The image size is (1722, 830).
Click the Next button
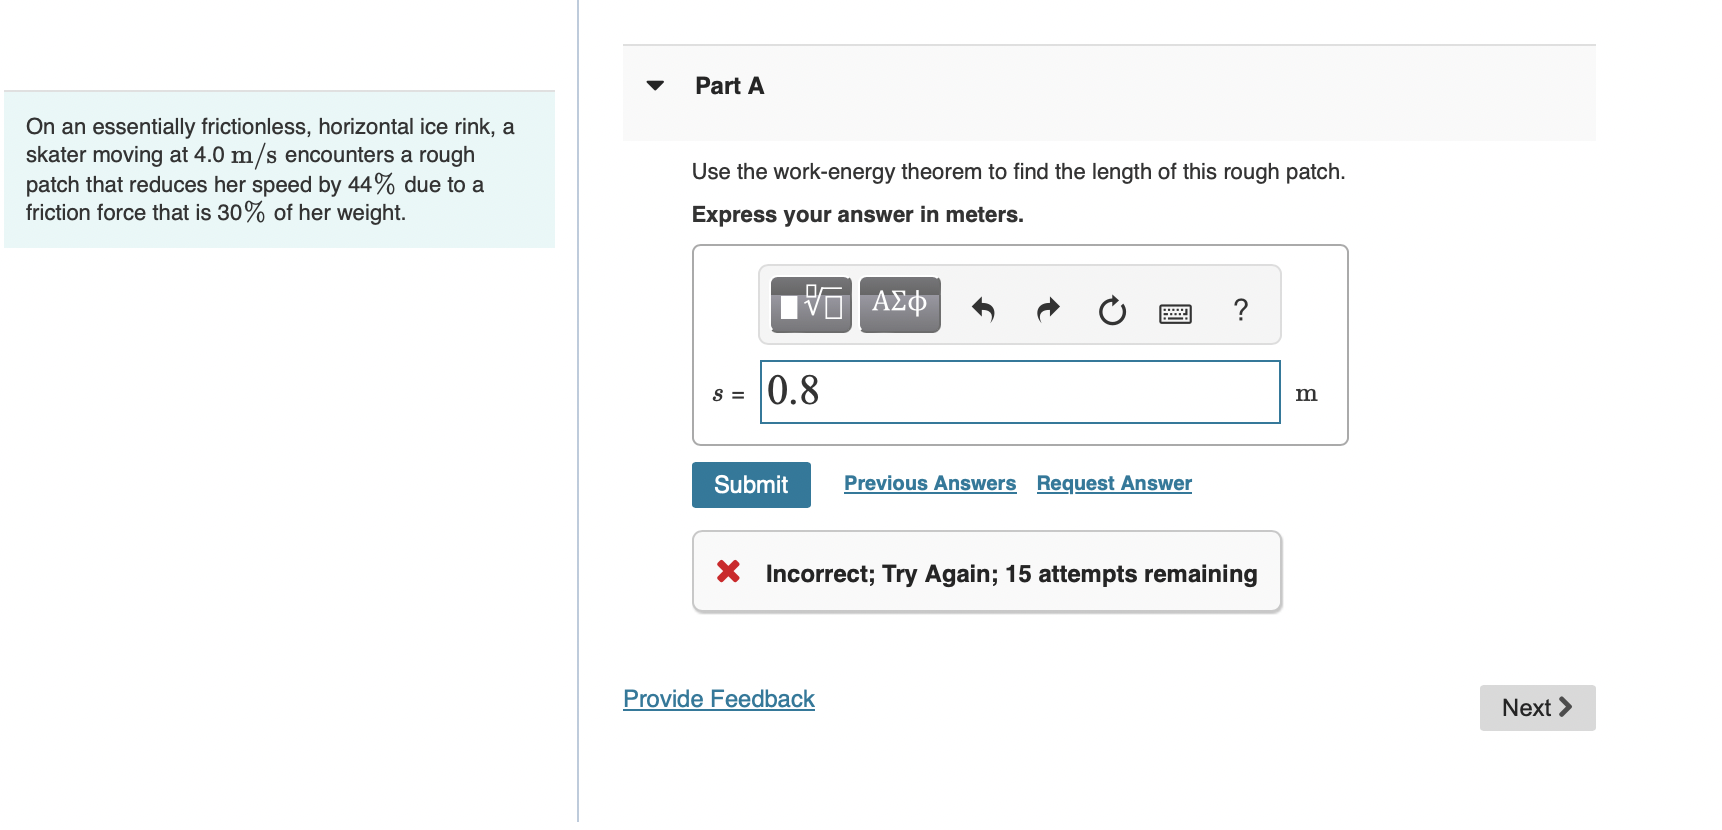(x=1536, y=707)
